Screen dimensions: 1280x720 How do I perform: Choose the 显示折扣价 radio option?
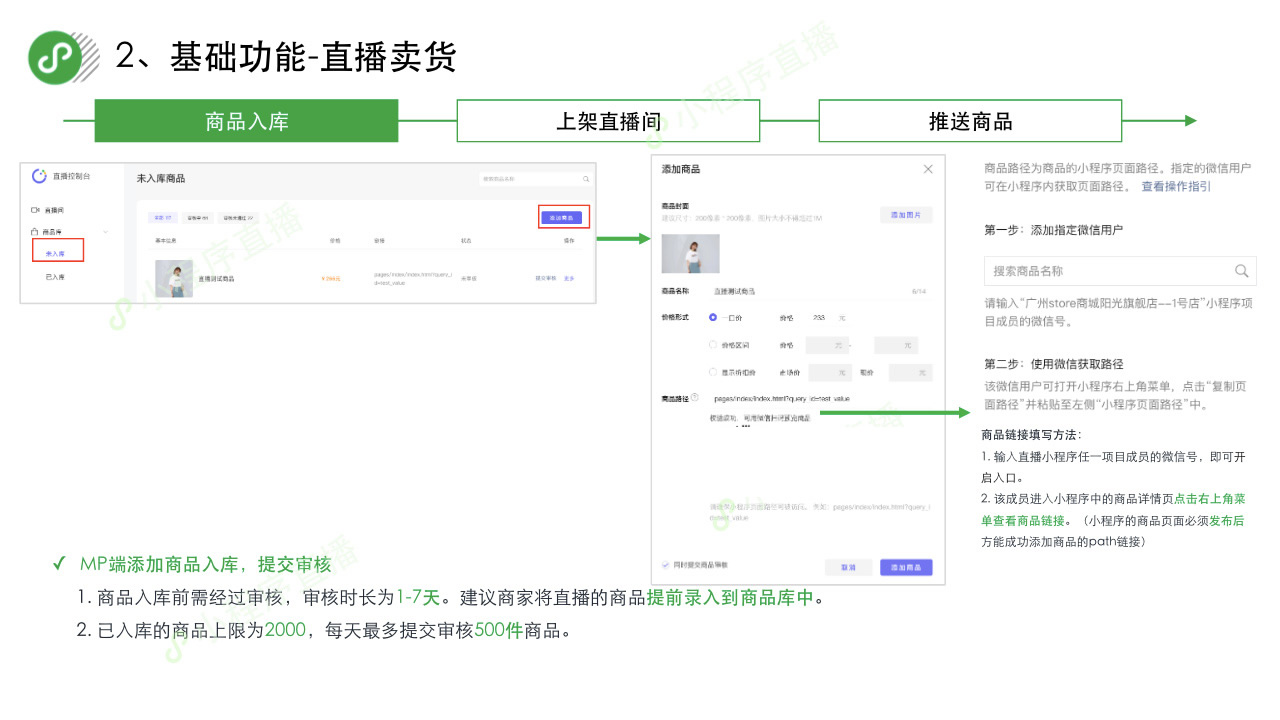point(713,372)
